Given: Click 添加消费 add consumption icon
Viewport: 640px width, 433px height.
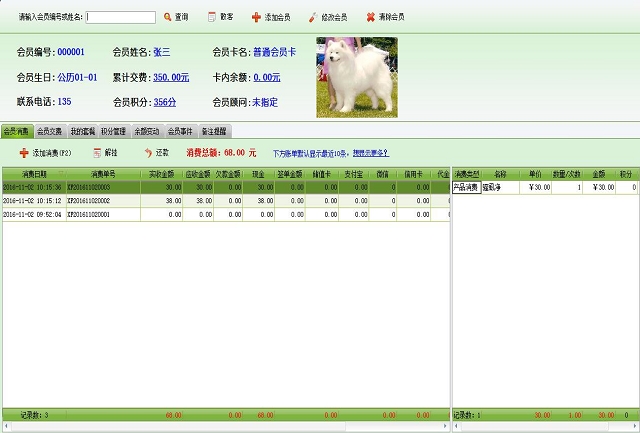Looking at the screenshot, I should (23, 153).
